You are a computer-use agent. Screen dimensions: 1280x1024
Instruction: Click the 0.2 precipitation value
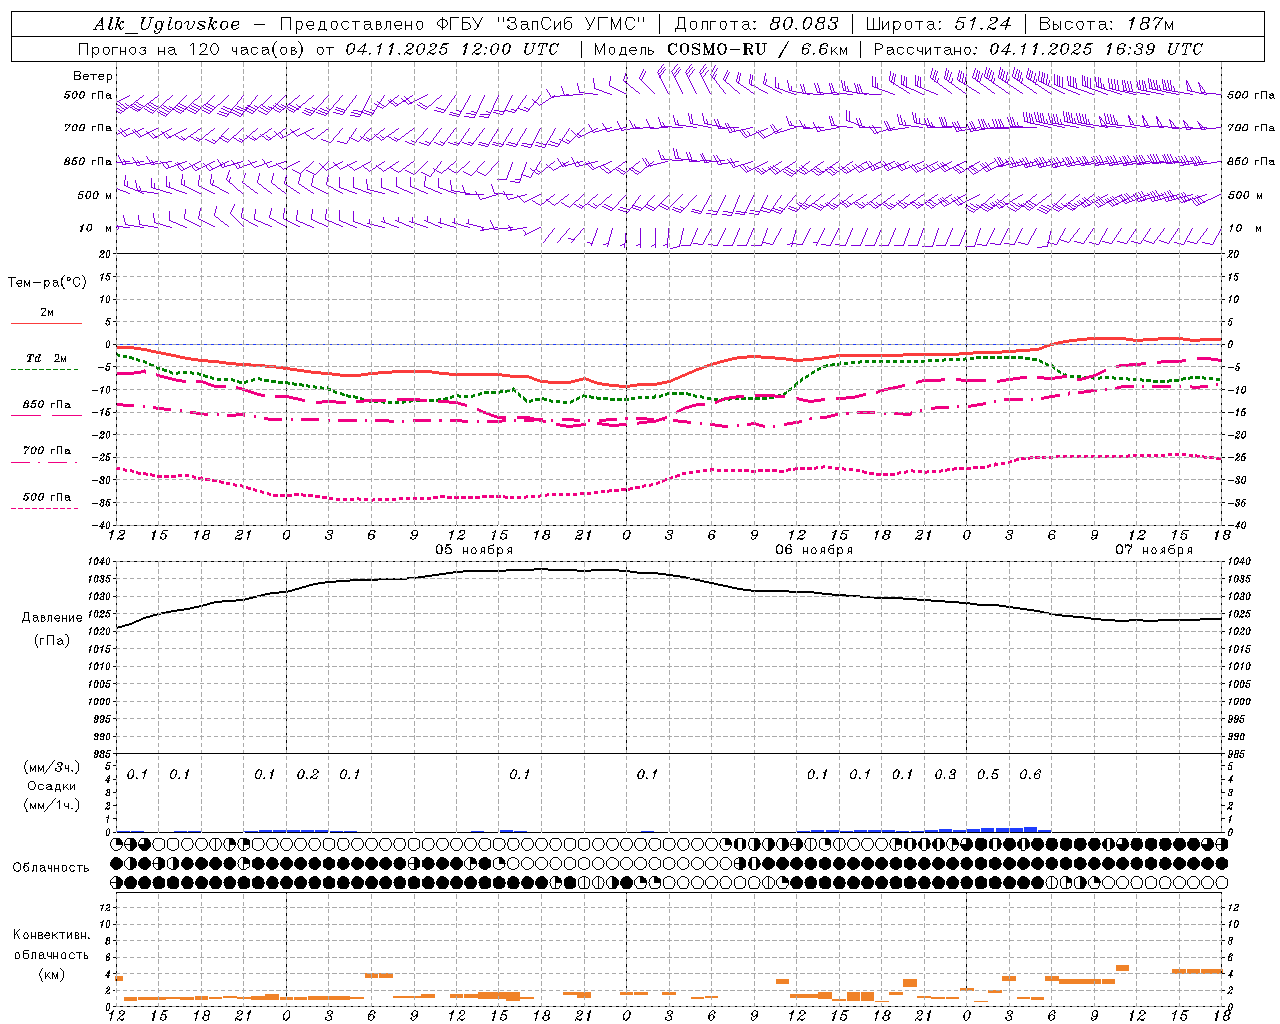(307, 774)
